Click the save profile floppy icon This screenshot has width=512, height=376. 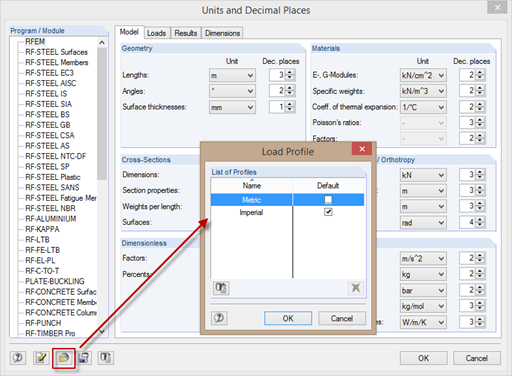(84, 358)
